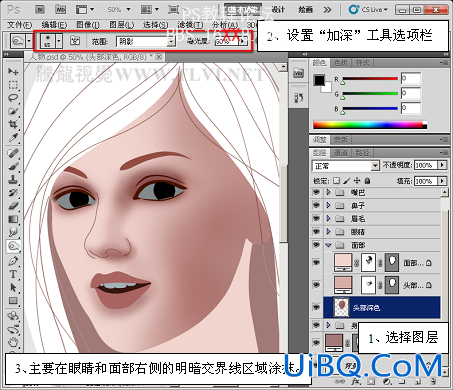
Task: Expand the 眉毛 layer group
Action: (x=328, y=218)
